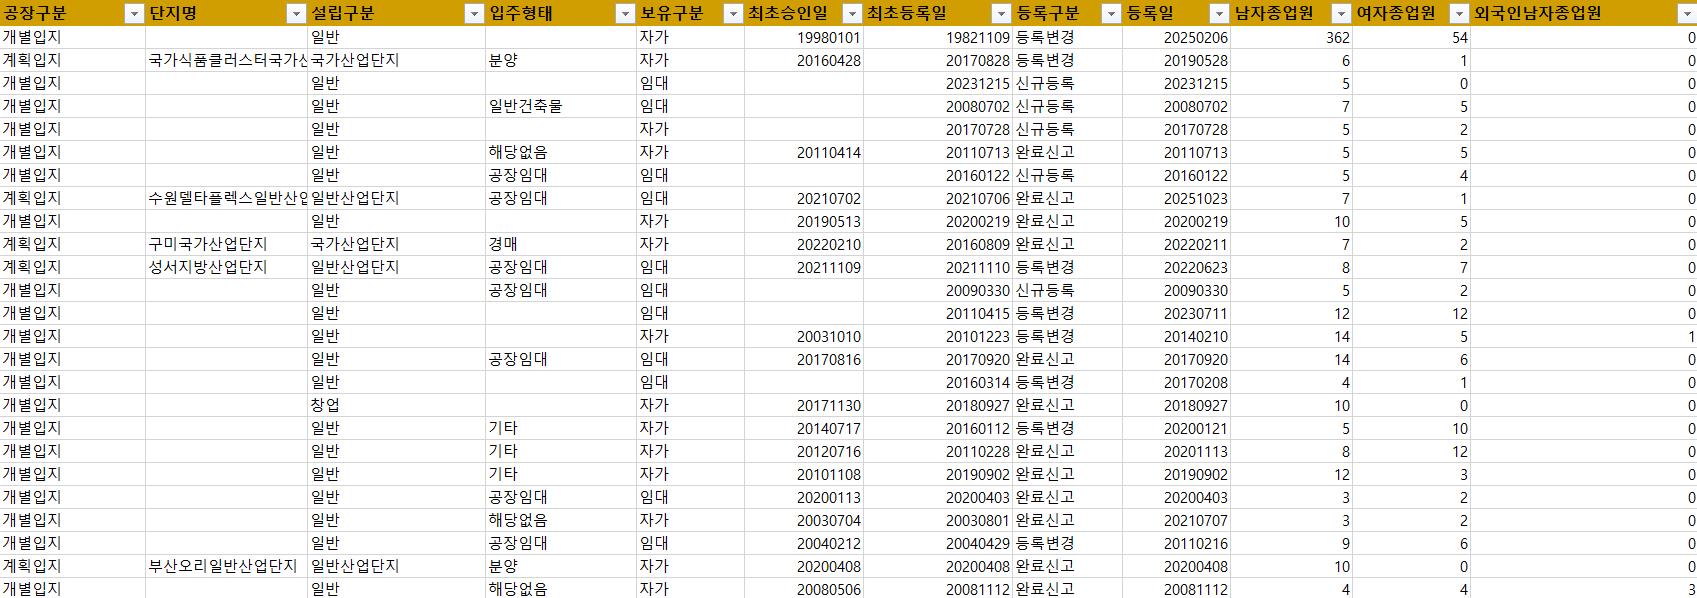Click the 입주형태 filter dropdown arrow
The height and width of the screenshot is (598, 1697).
624,13
